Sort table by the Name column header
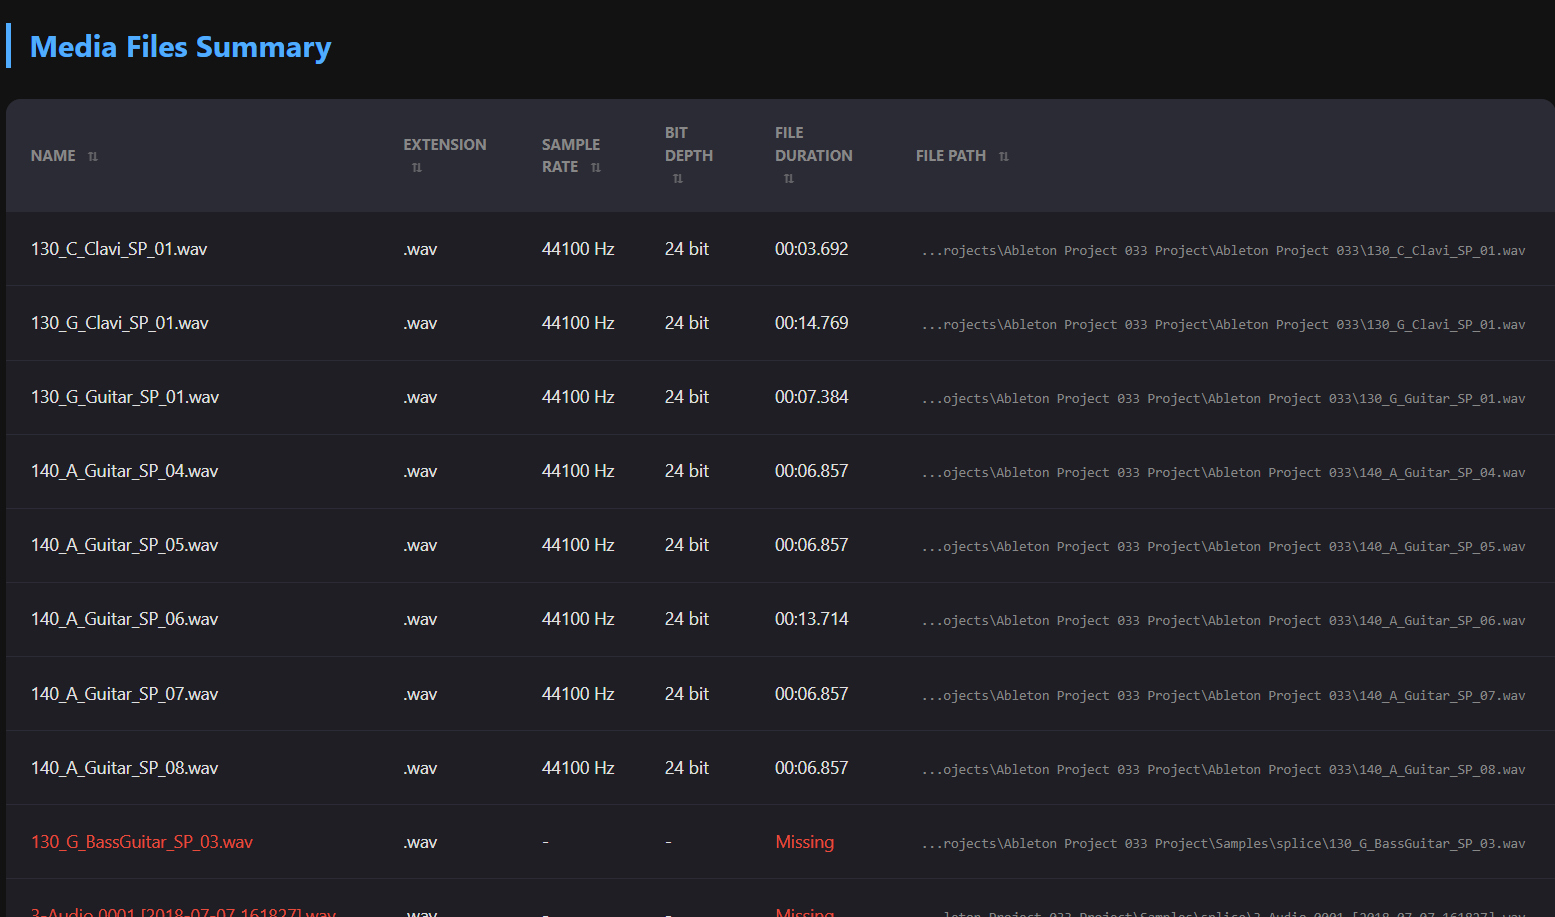 (x=53, y=156)
